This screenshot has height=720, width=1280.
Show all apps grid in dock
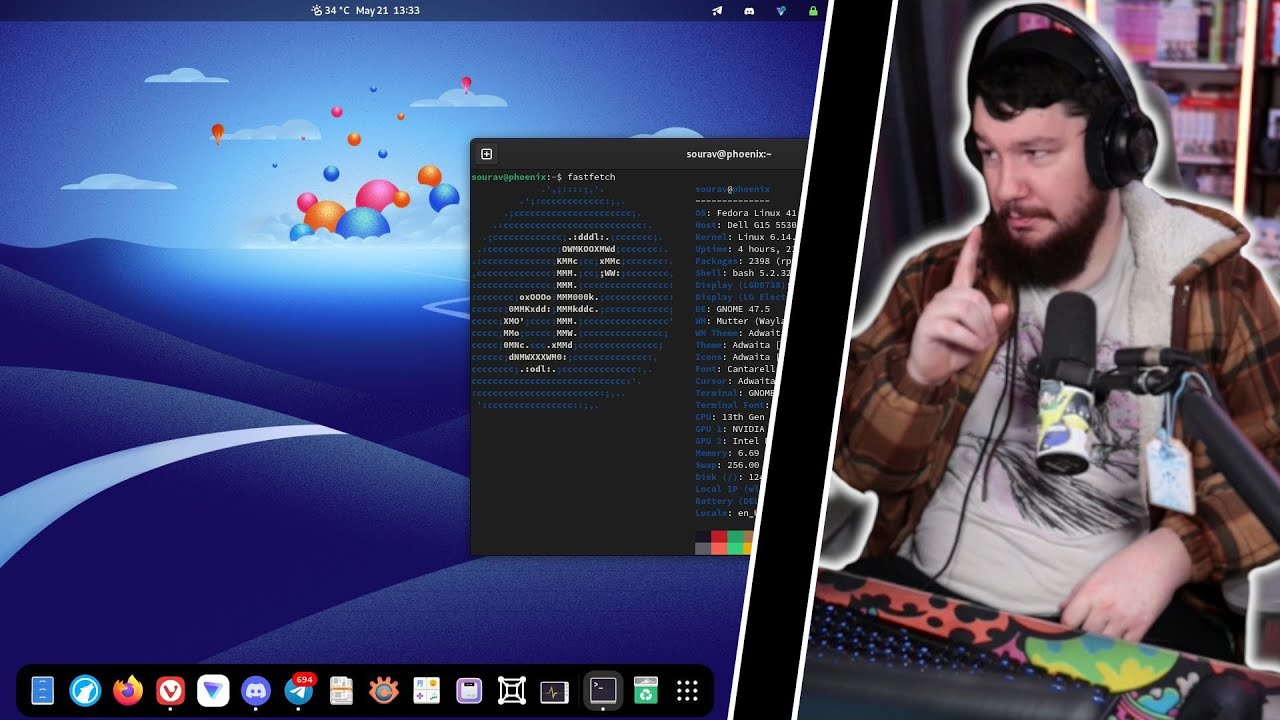pyautogui.click(x=687, y=690)
